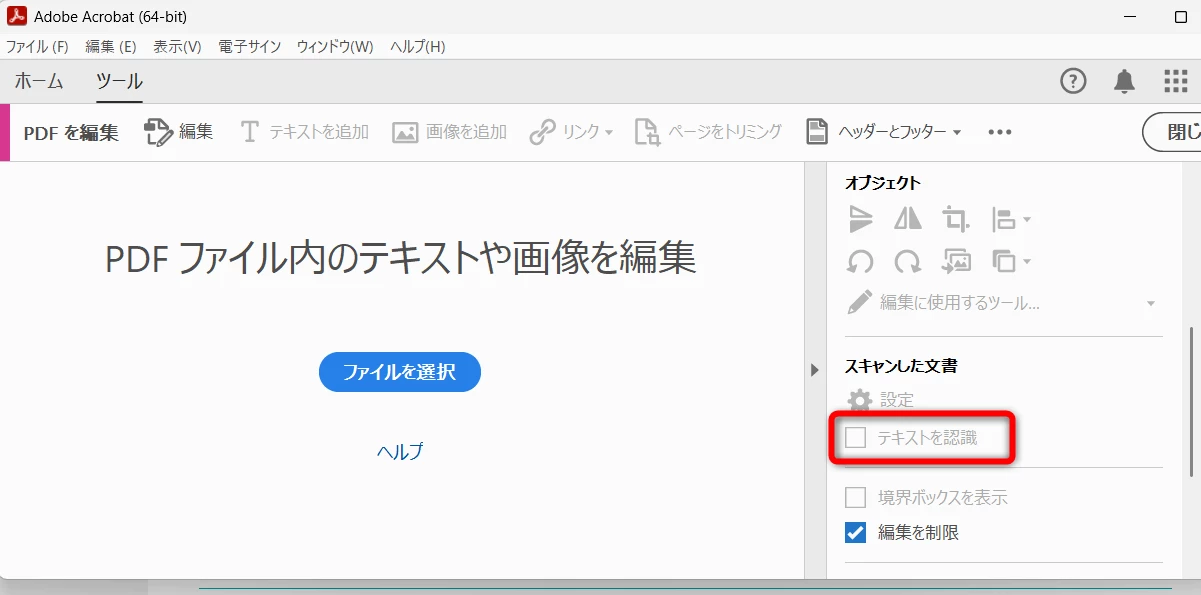Open the ファイル (F) menu
The width and height of the screenshot is (1201, 595).
point(37,47)
